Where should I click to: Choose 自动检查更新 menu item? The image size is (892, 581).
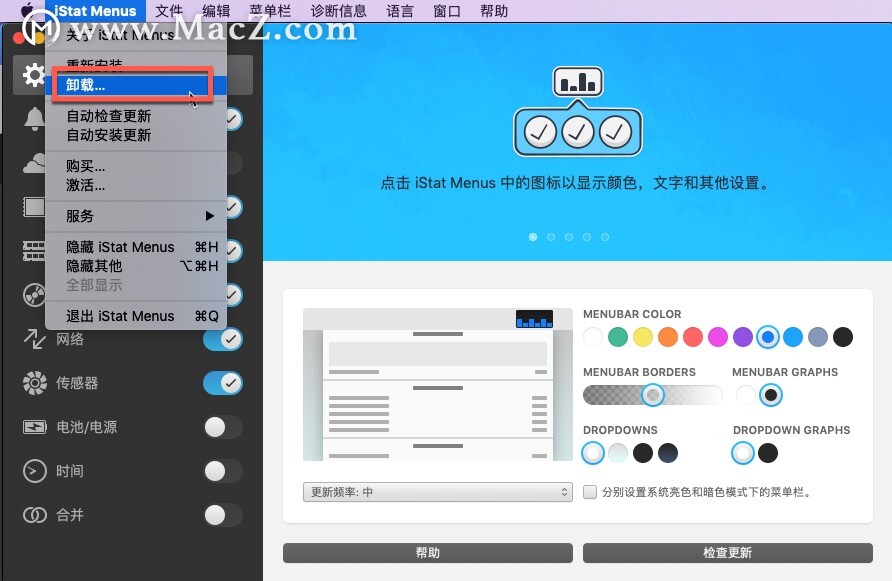pos(135,116)
